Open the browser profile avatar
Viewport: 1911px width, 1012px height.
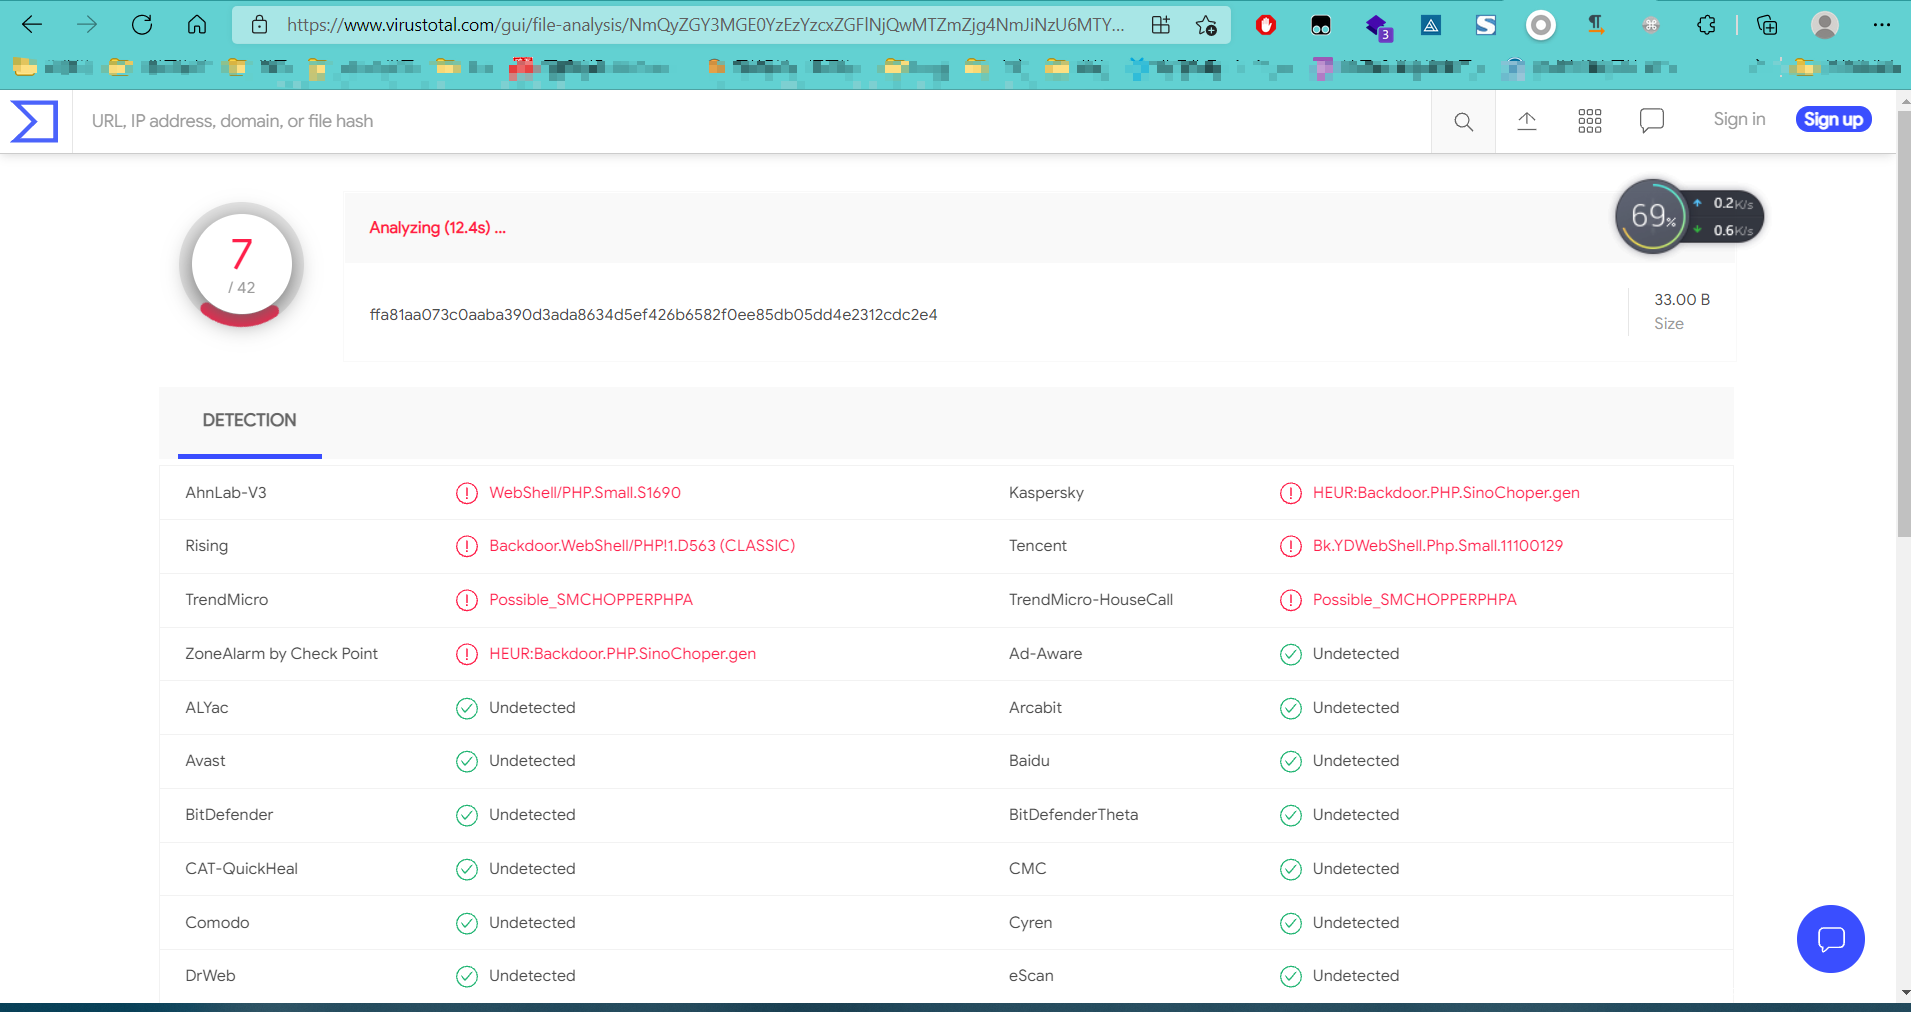[x=1824, y=25]
